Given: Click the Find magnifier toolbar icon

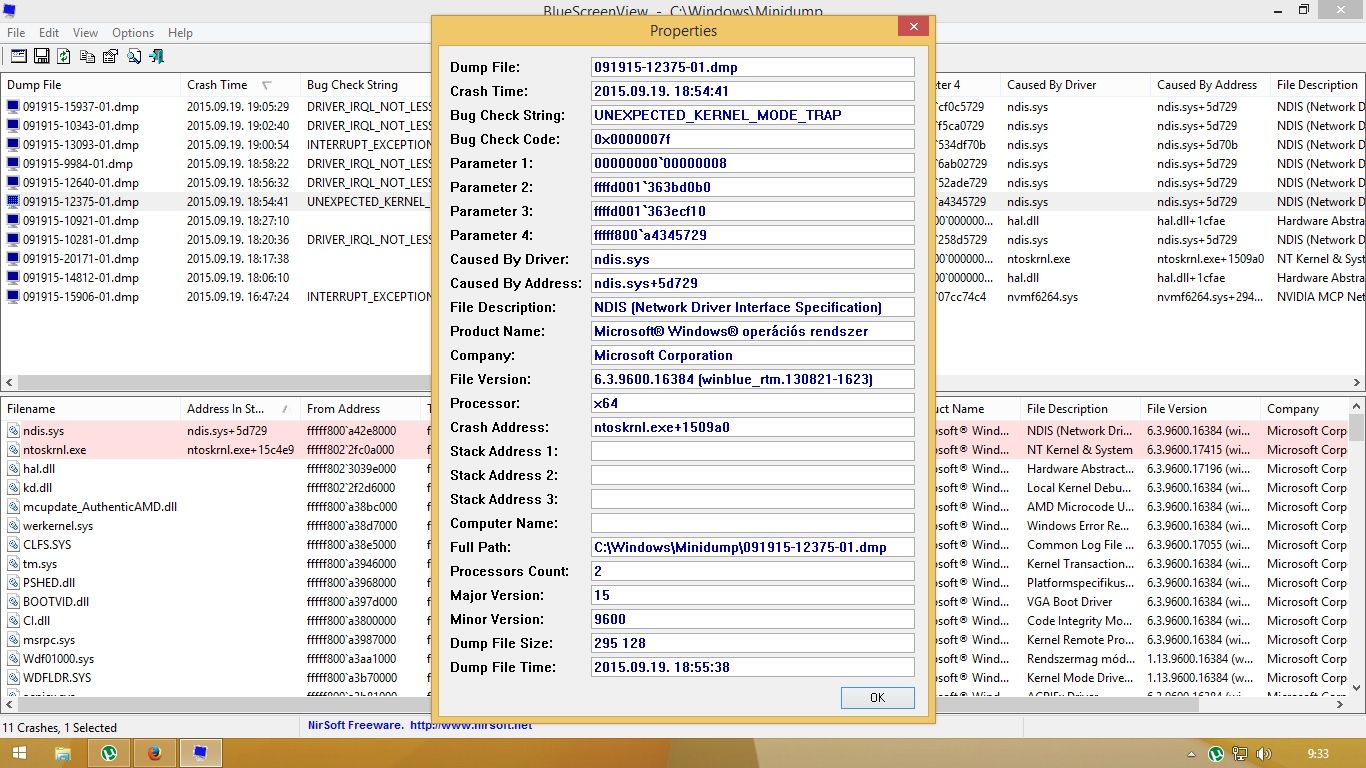Looking at the screenshot, I should [133, 56].
